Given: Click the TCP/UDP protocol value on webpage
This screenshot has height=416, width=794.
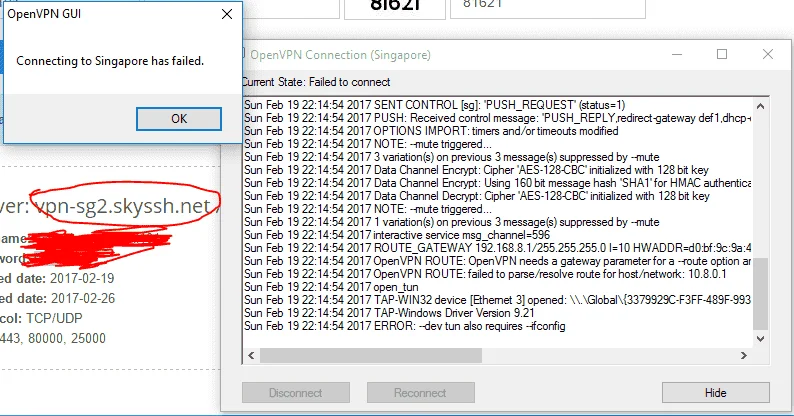Looking at the screenshot, I should coord(54,318).
